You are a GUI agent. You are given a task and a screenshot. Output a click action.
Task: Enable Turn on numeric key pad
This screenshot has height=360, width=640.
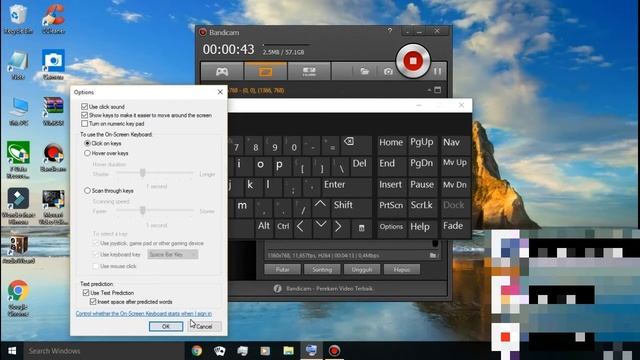84,123
